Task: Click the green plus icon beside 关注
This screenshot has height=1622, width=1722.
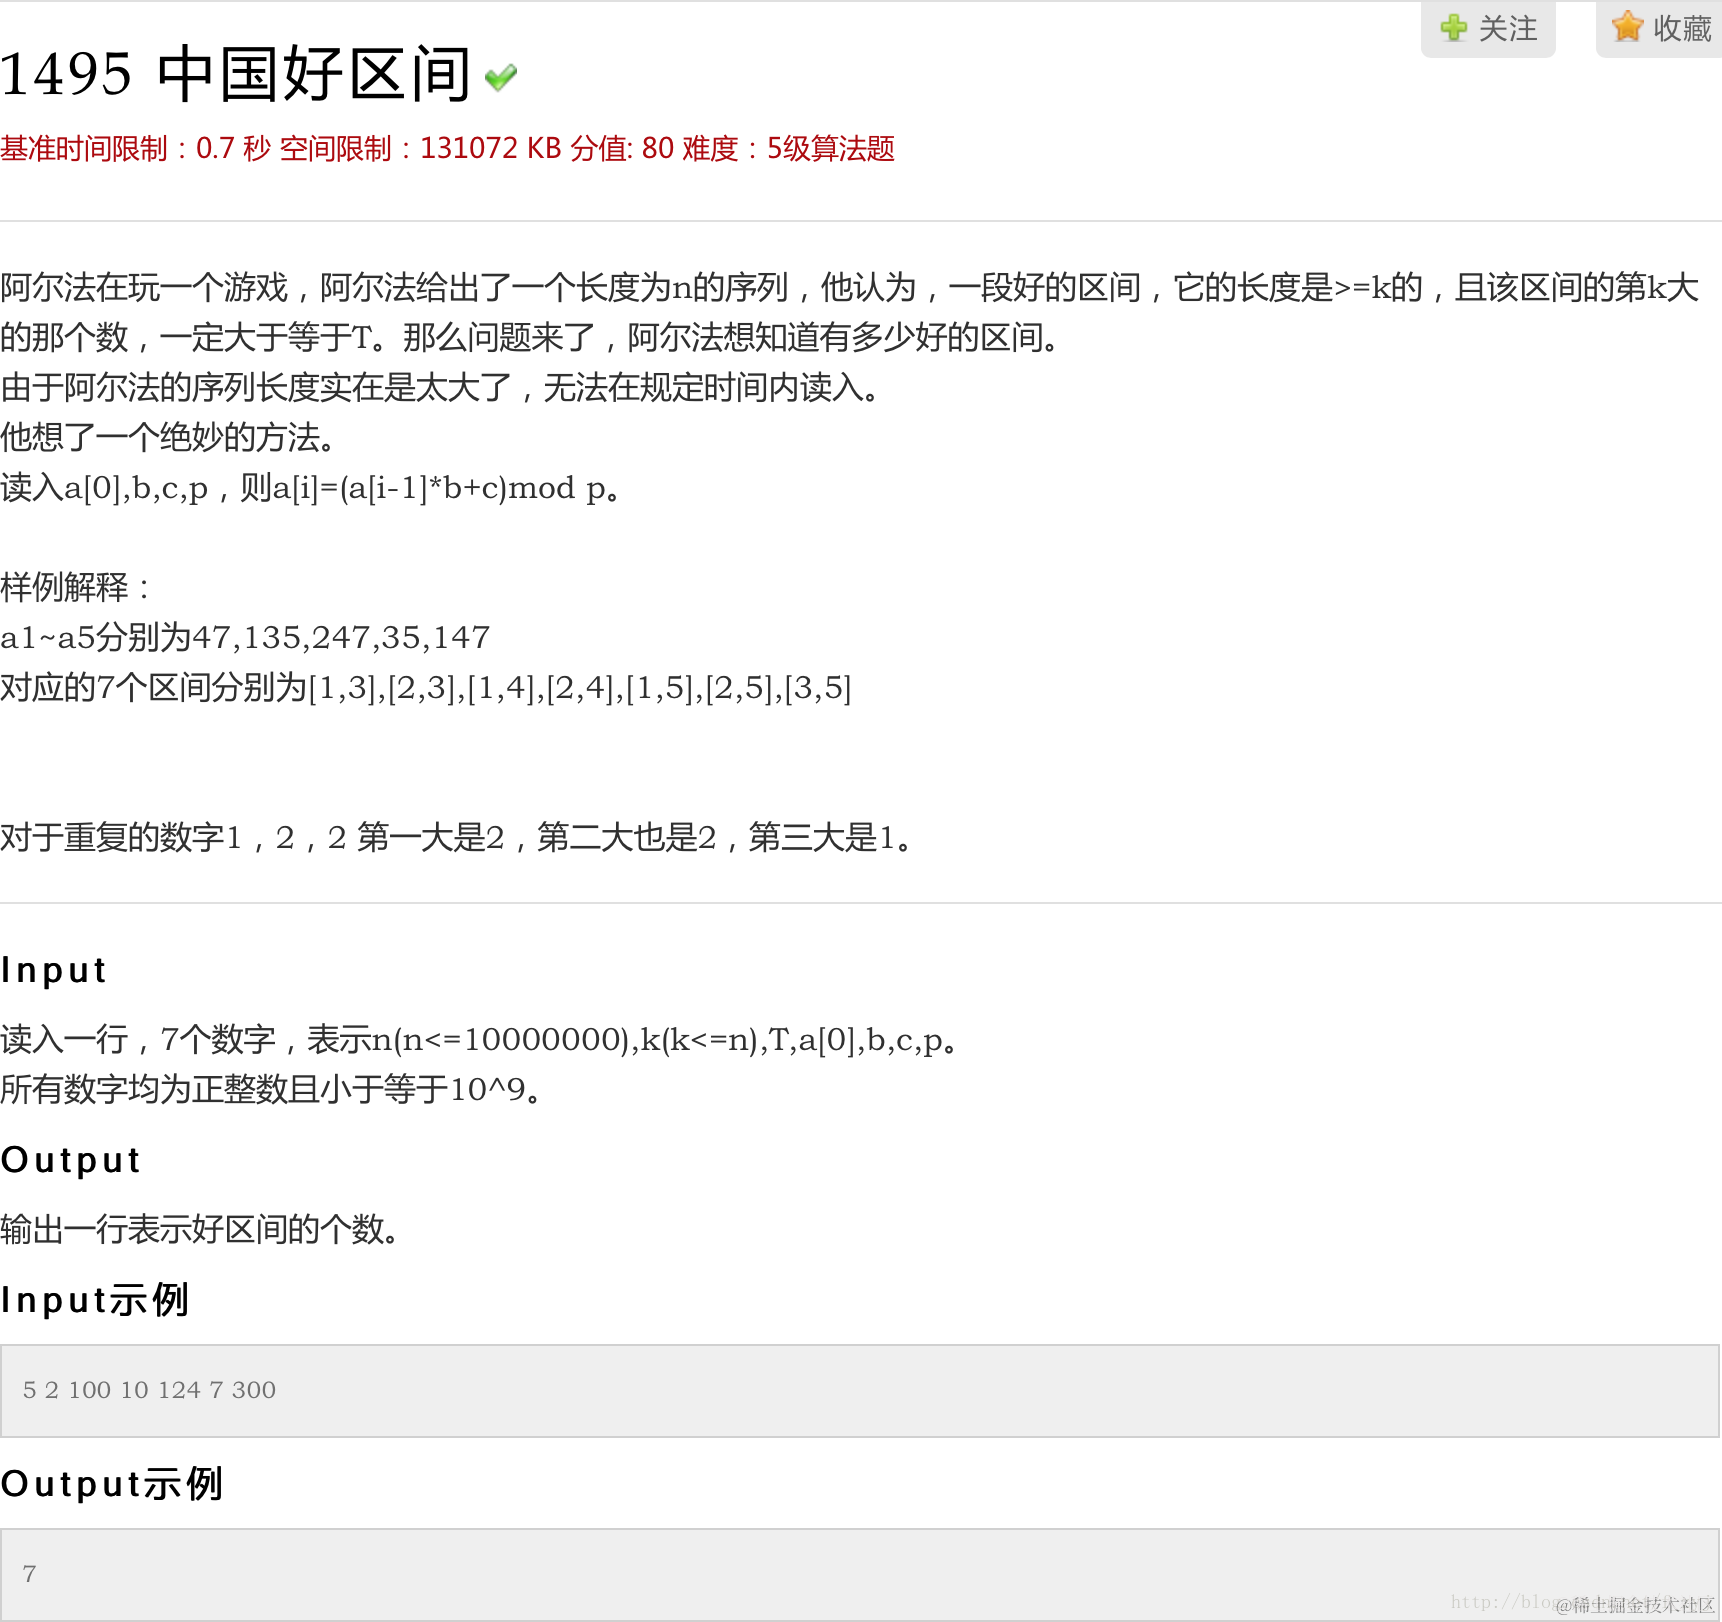Action: [1454, 27]
